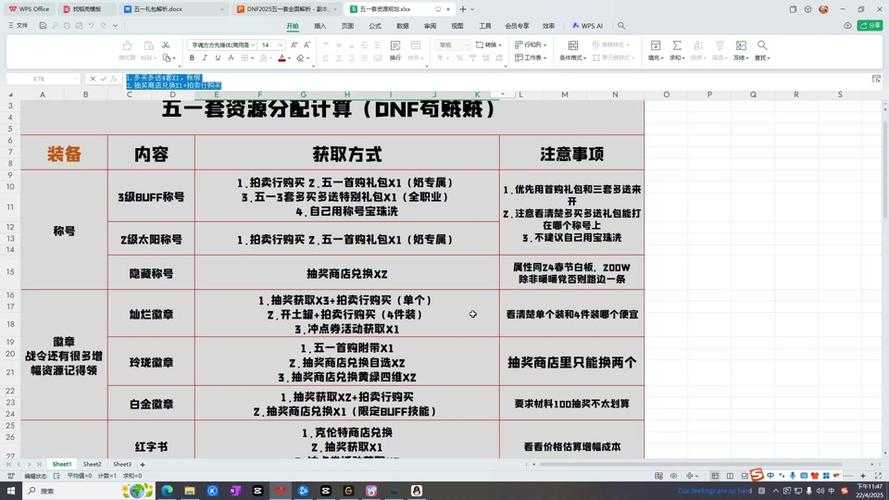Open the font color dropdown arrow
Viewport: 889px width, 500px height.
pyautogui.click(x=289, y=58)
